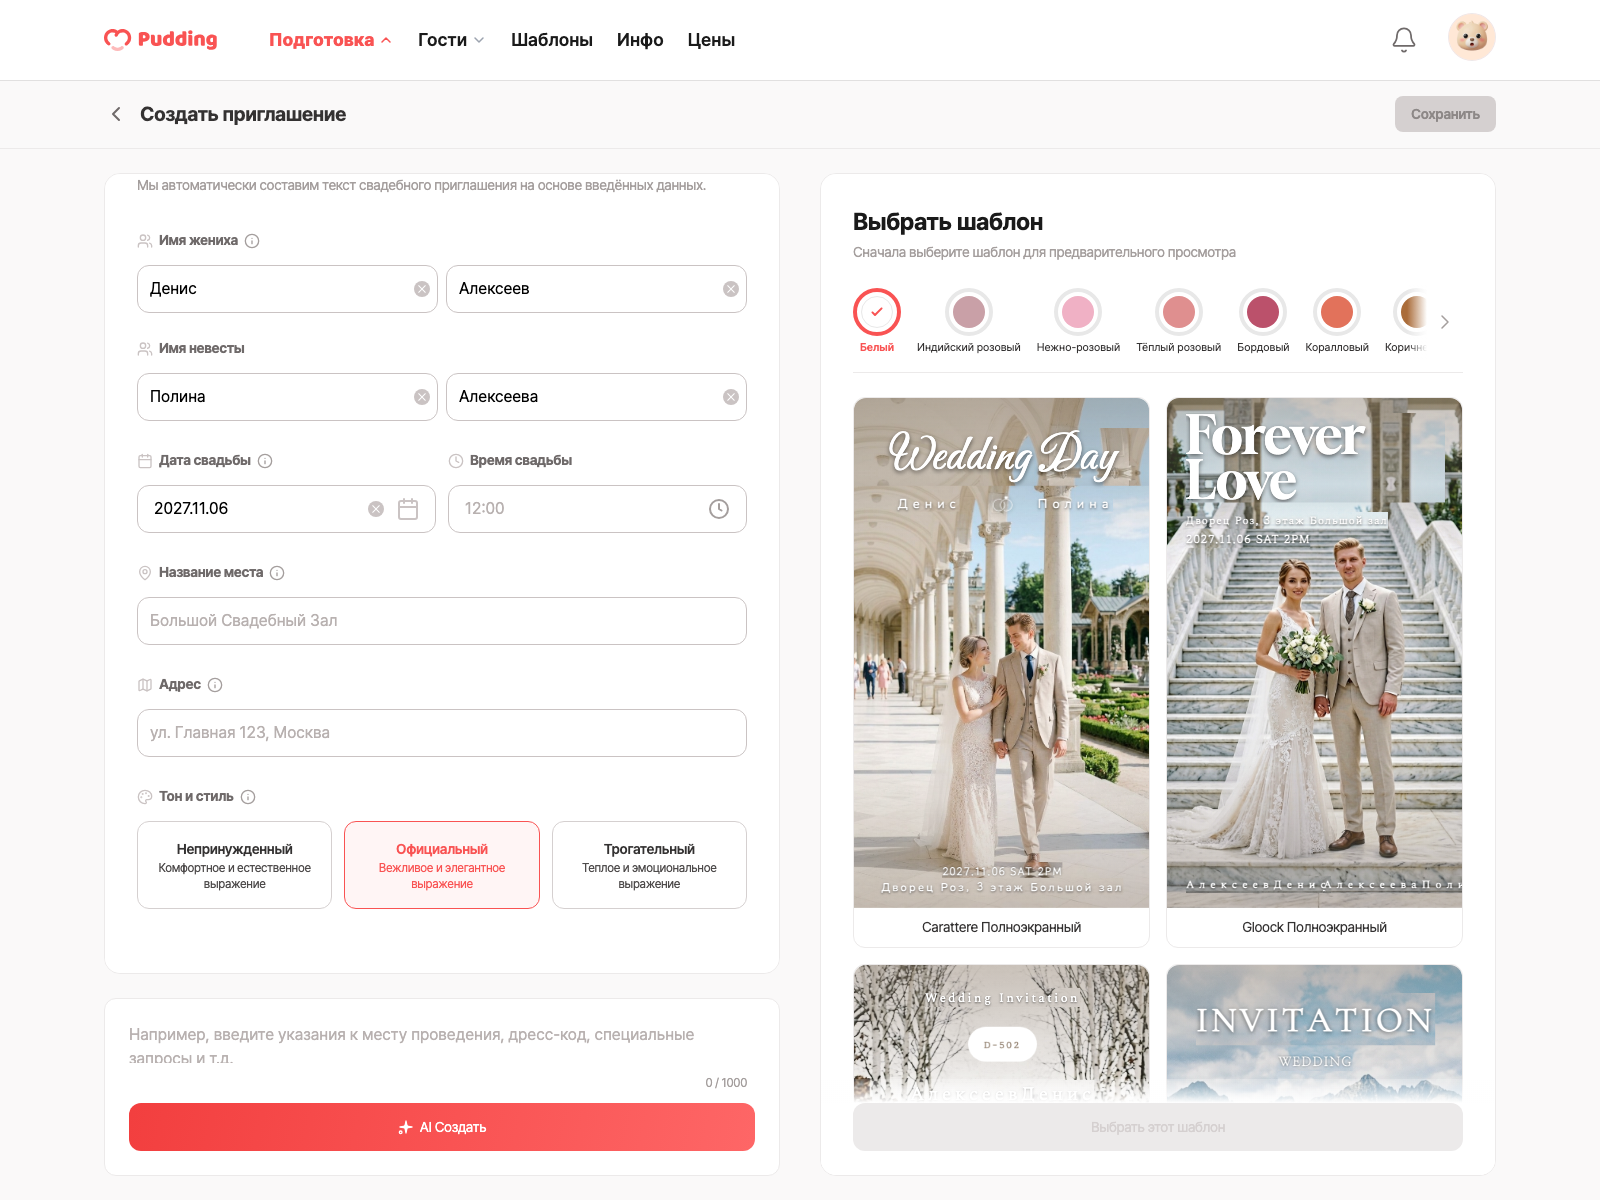Focus the address field ул. Главная 123

tap(442, 733)
